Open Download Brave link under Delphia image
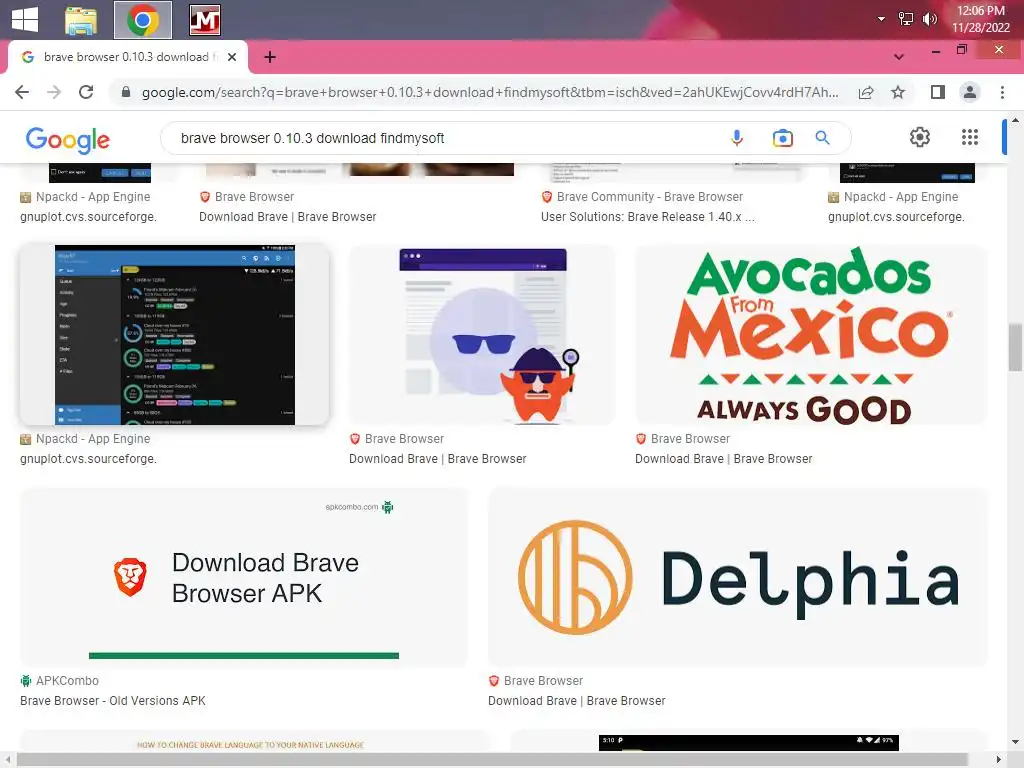 tap(577, 701)
